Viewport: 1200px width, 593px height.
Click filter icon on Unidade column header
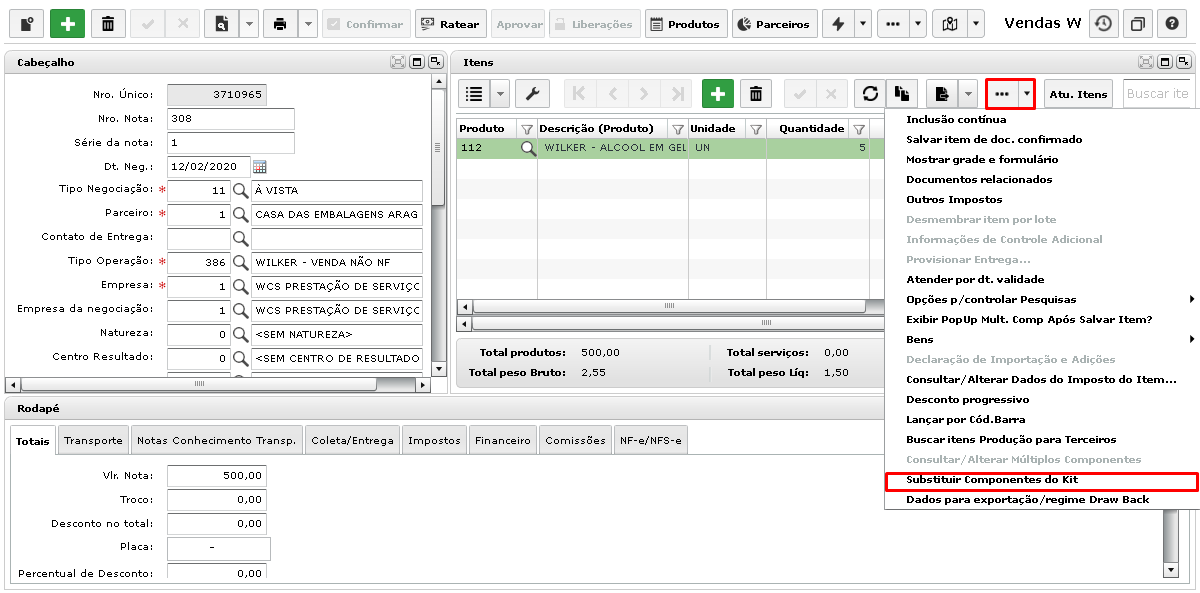pyautogui.click(x=756, y=129)
